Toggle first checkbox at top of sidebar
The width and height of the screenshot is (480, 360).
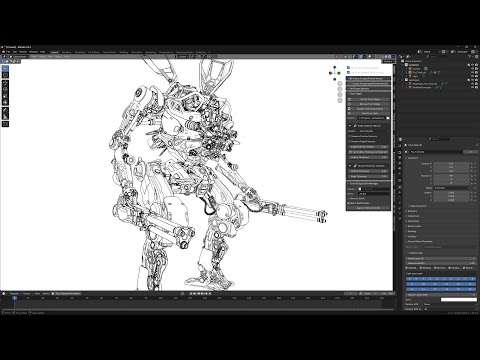348,68
